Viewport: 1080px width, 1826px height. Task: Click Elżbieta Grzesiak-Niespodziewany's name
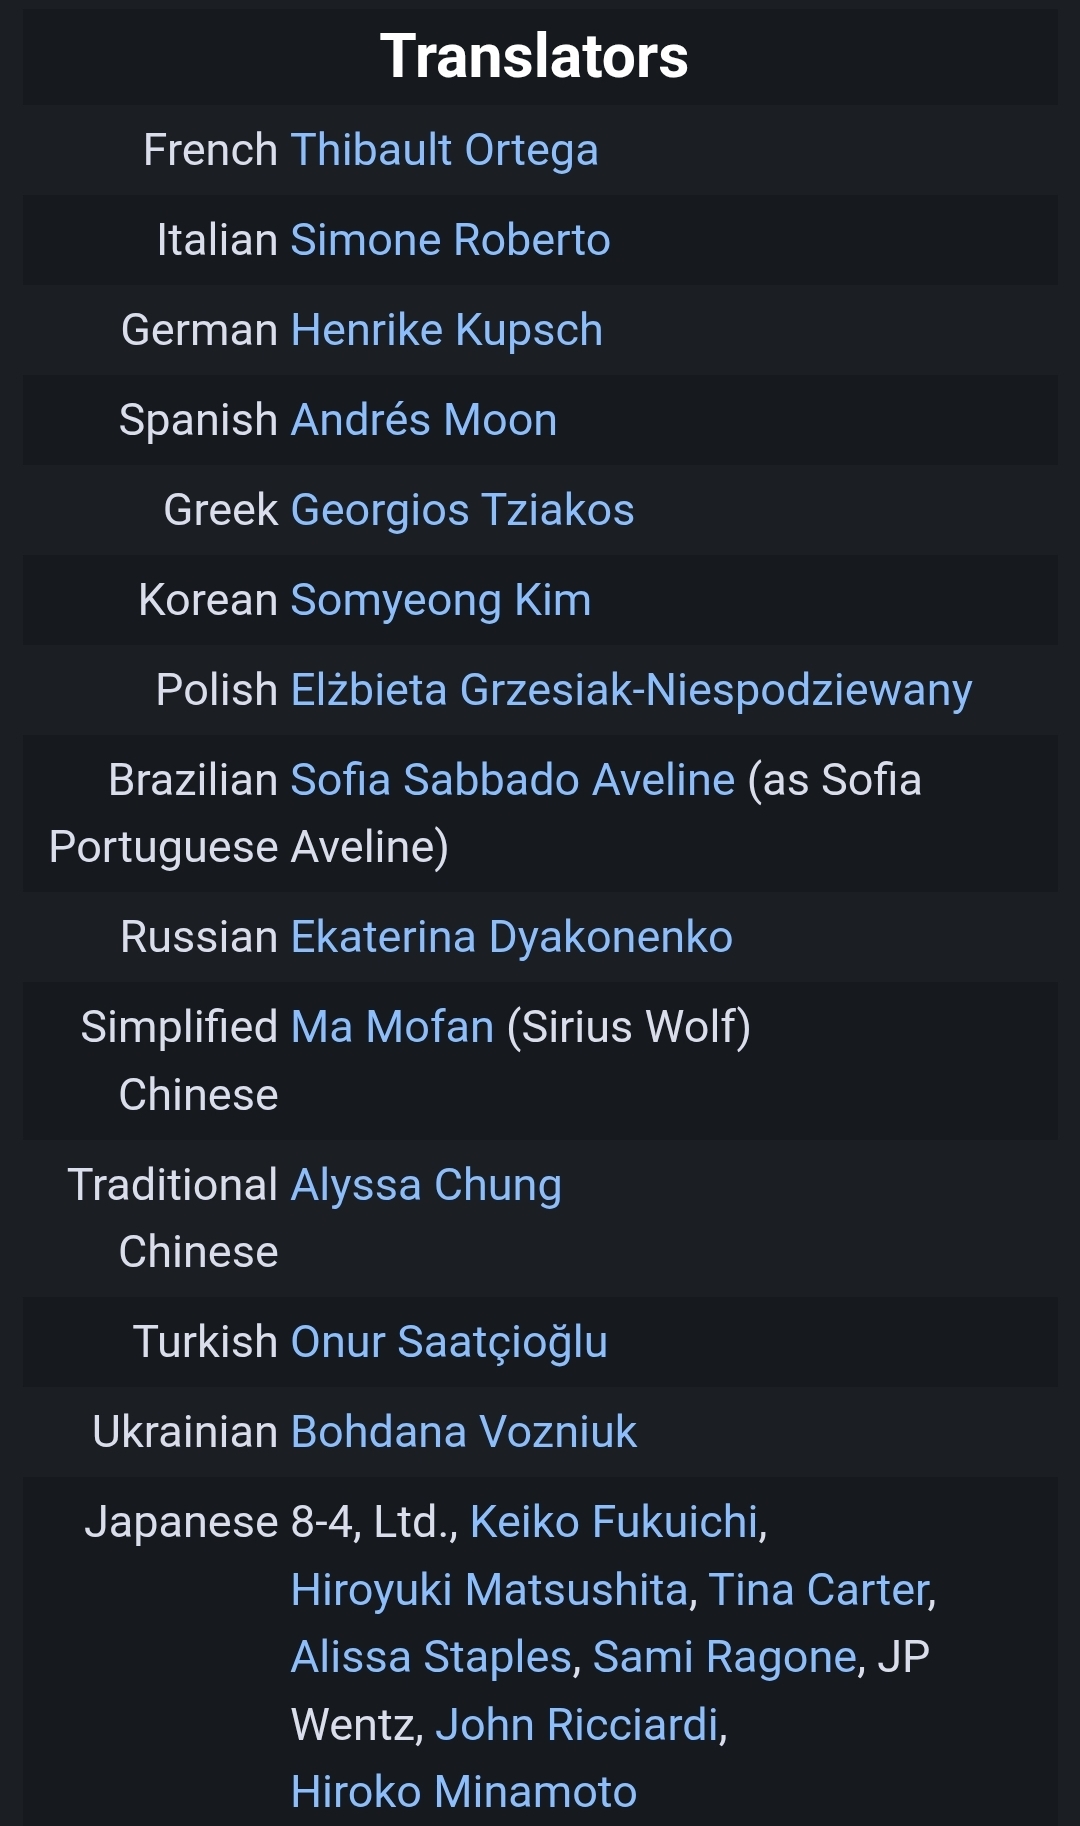tap(631, 690)
